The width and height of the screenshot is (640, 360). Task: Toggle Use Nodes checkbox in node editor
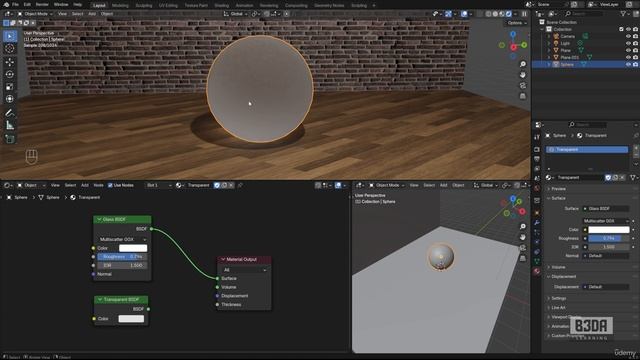(110, 185)
